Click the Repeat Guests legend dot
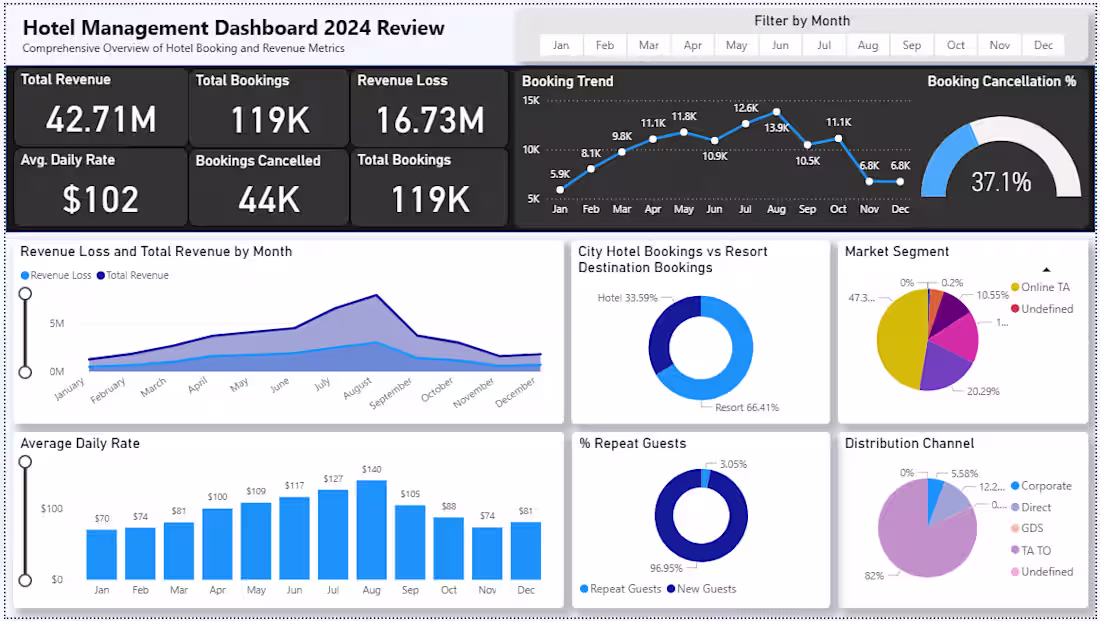This screenshot has width=1100, height=621. [x=586, y=590]
